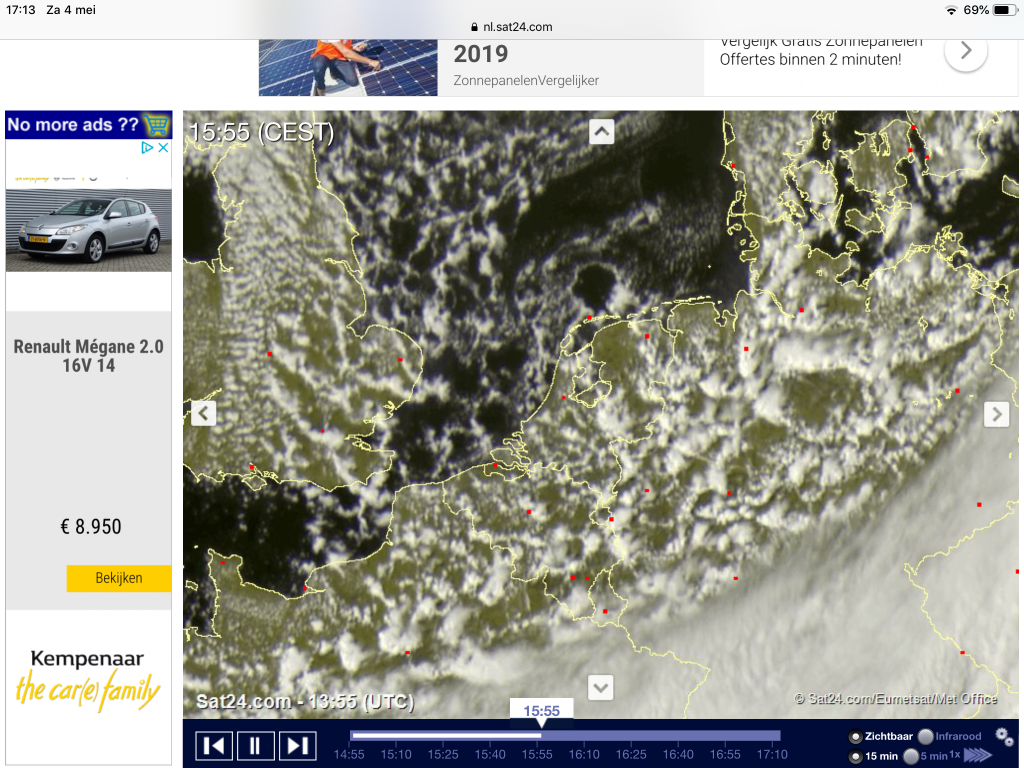Click the shopping cart icon
1024x768 pixels.
pyautogui.click(x=157, y=124)
